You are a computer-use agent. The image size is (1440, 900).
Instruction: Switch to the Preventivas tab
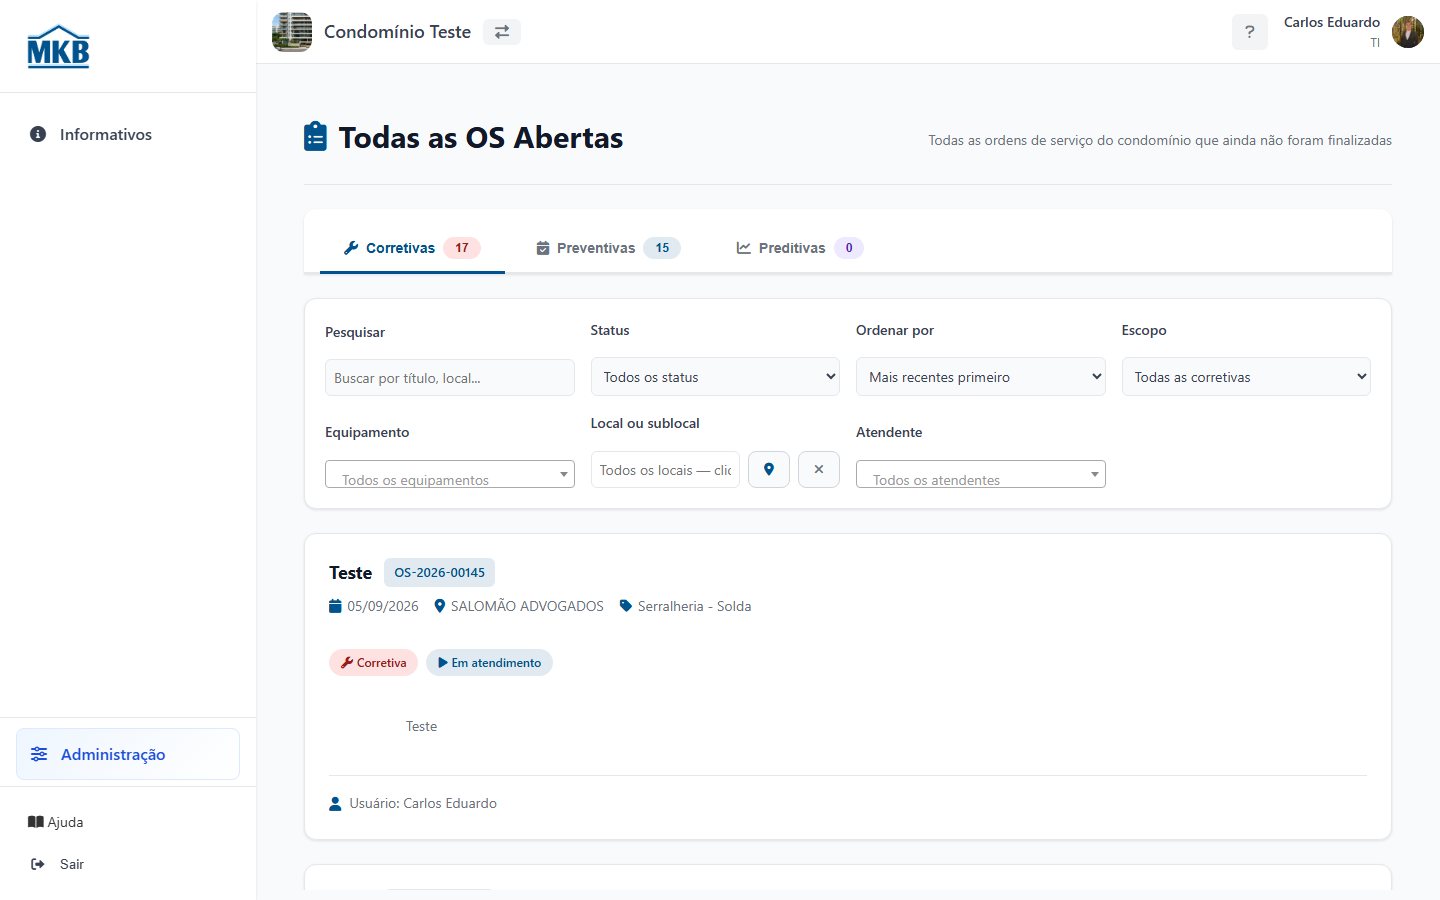(608, 248)
